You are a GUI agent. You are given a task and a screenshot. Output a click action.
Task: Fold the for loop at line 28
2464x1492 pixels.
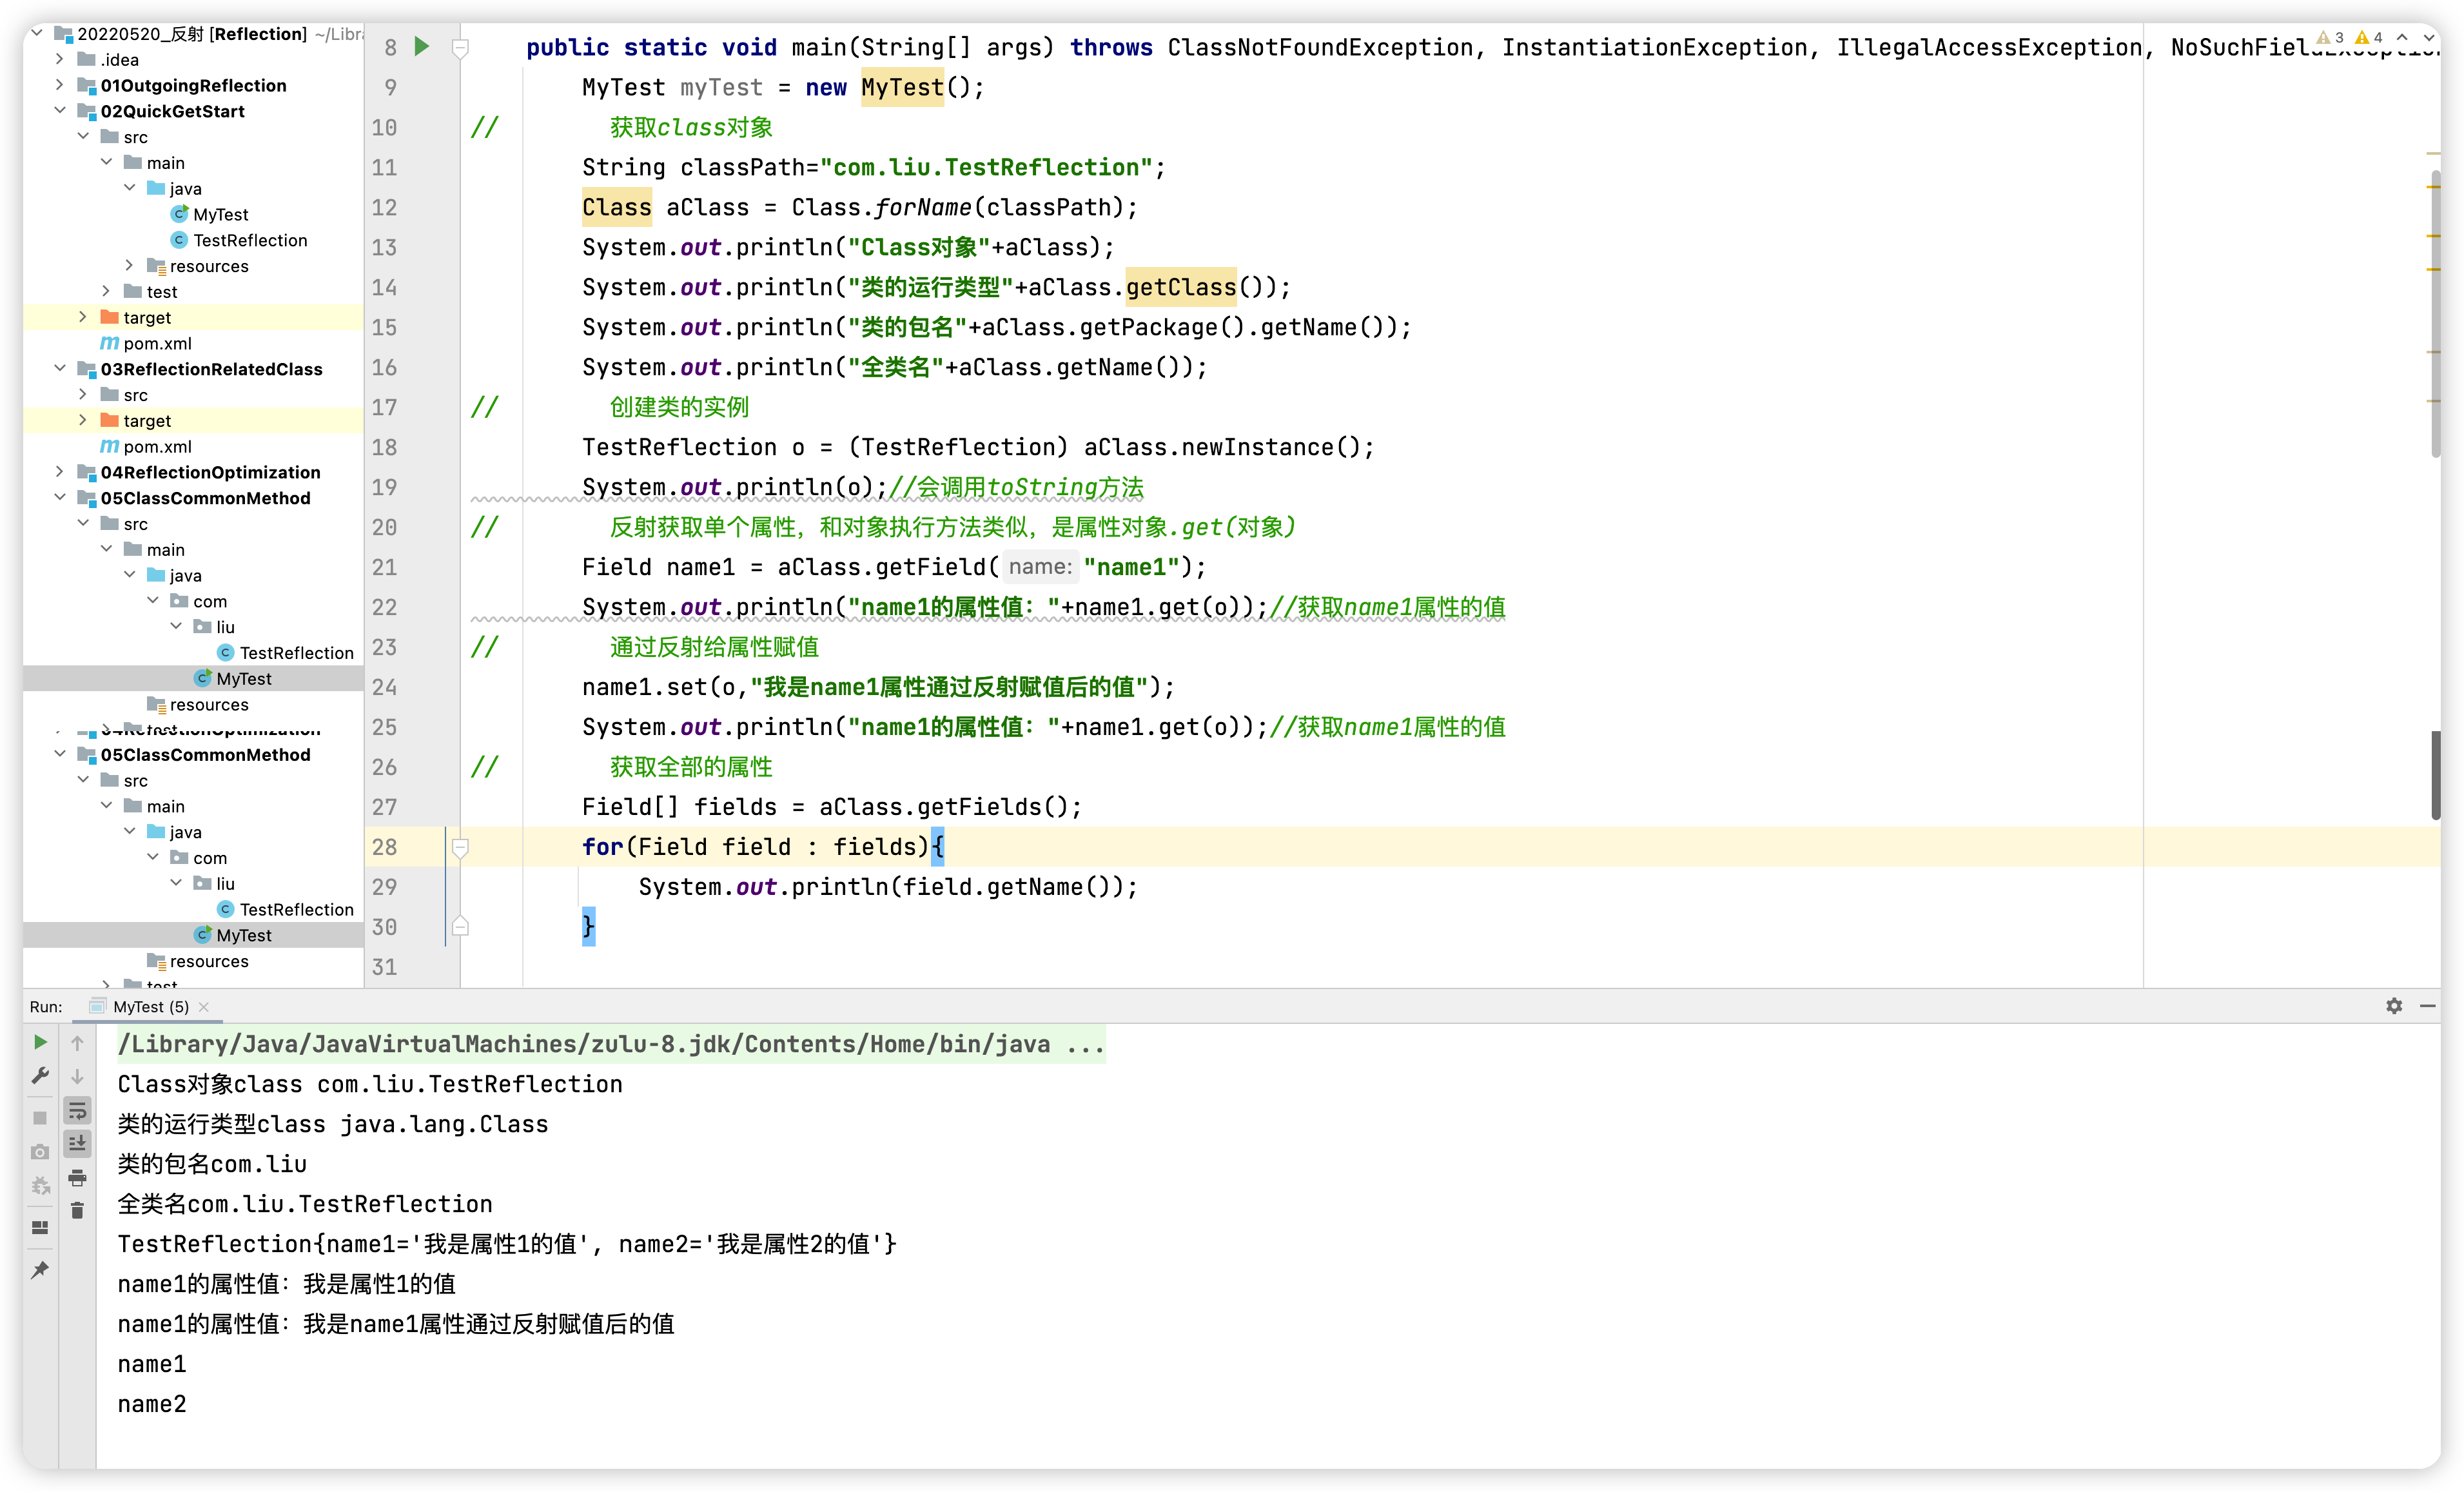pos(460,847)
